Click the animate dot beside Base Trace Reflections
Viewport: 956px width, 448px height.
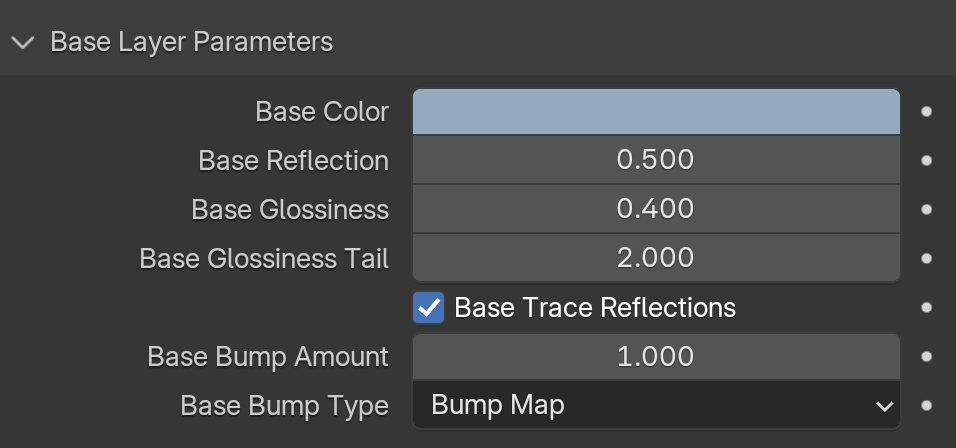pyautogui.click(x=927, y=307)
